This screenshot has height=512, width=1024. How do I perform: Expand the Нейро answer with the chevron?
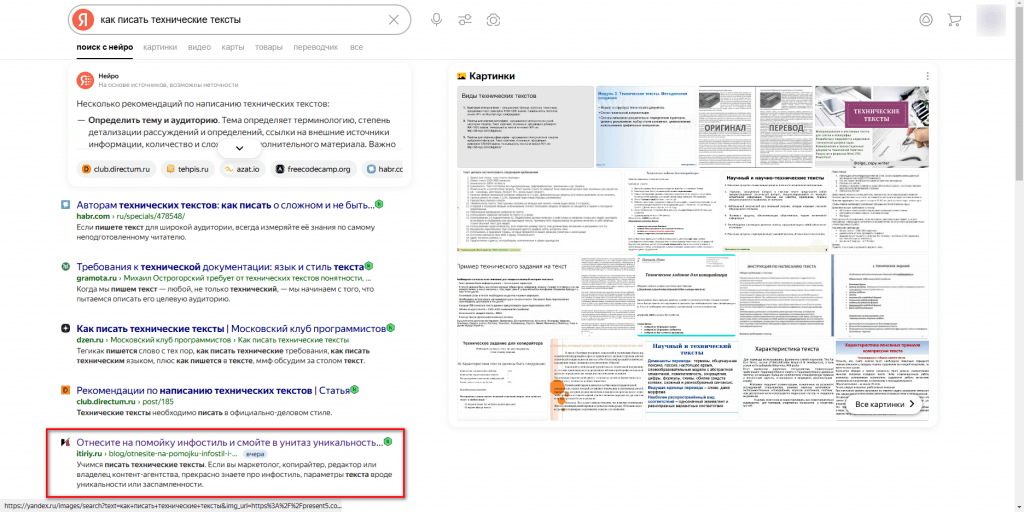[240, 148]
